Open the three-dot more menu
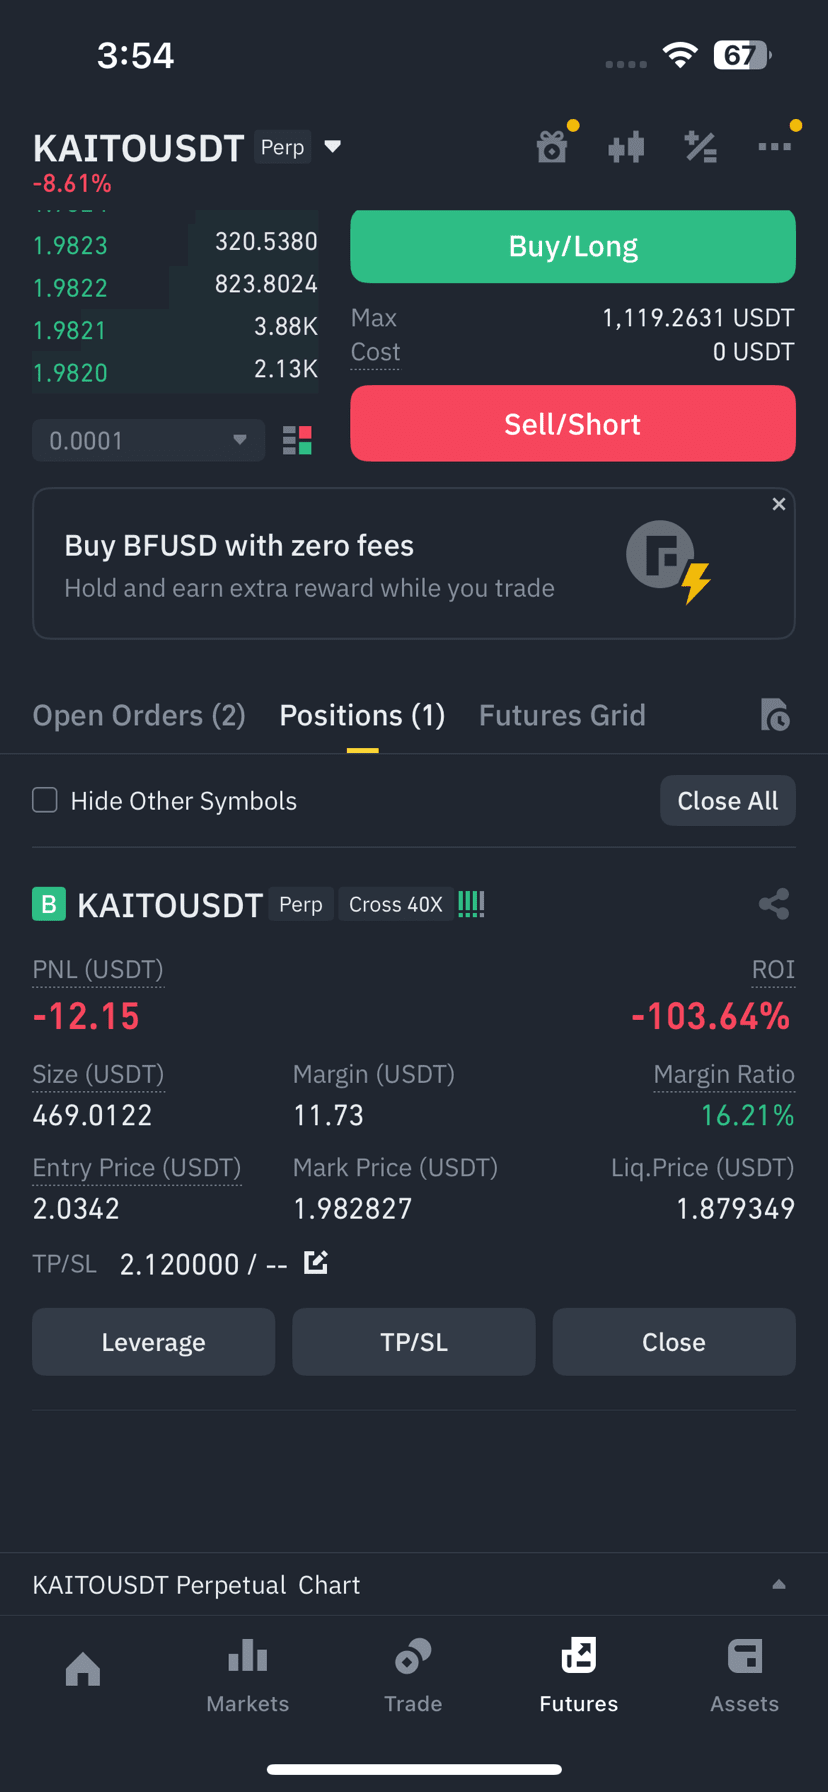 (x=775, y=146)
